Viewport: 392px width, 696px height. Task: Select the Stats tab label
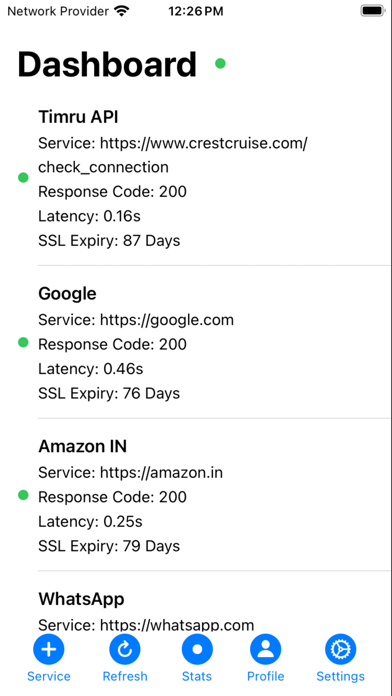(x=197, y=676)
